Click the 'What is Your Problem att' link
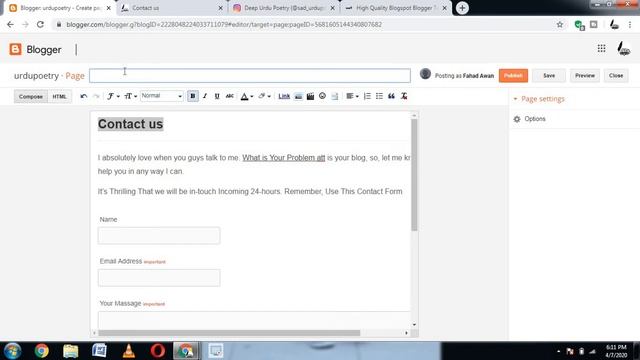640x360 pixels. 284,158
